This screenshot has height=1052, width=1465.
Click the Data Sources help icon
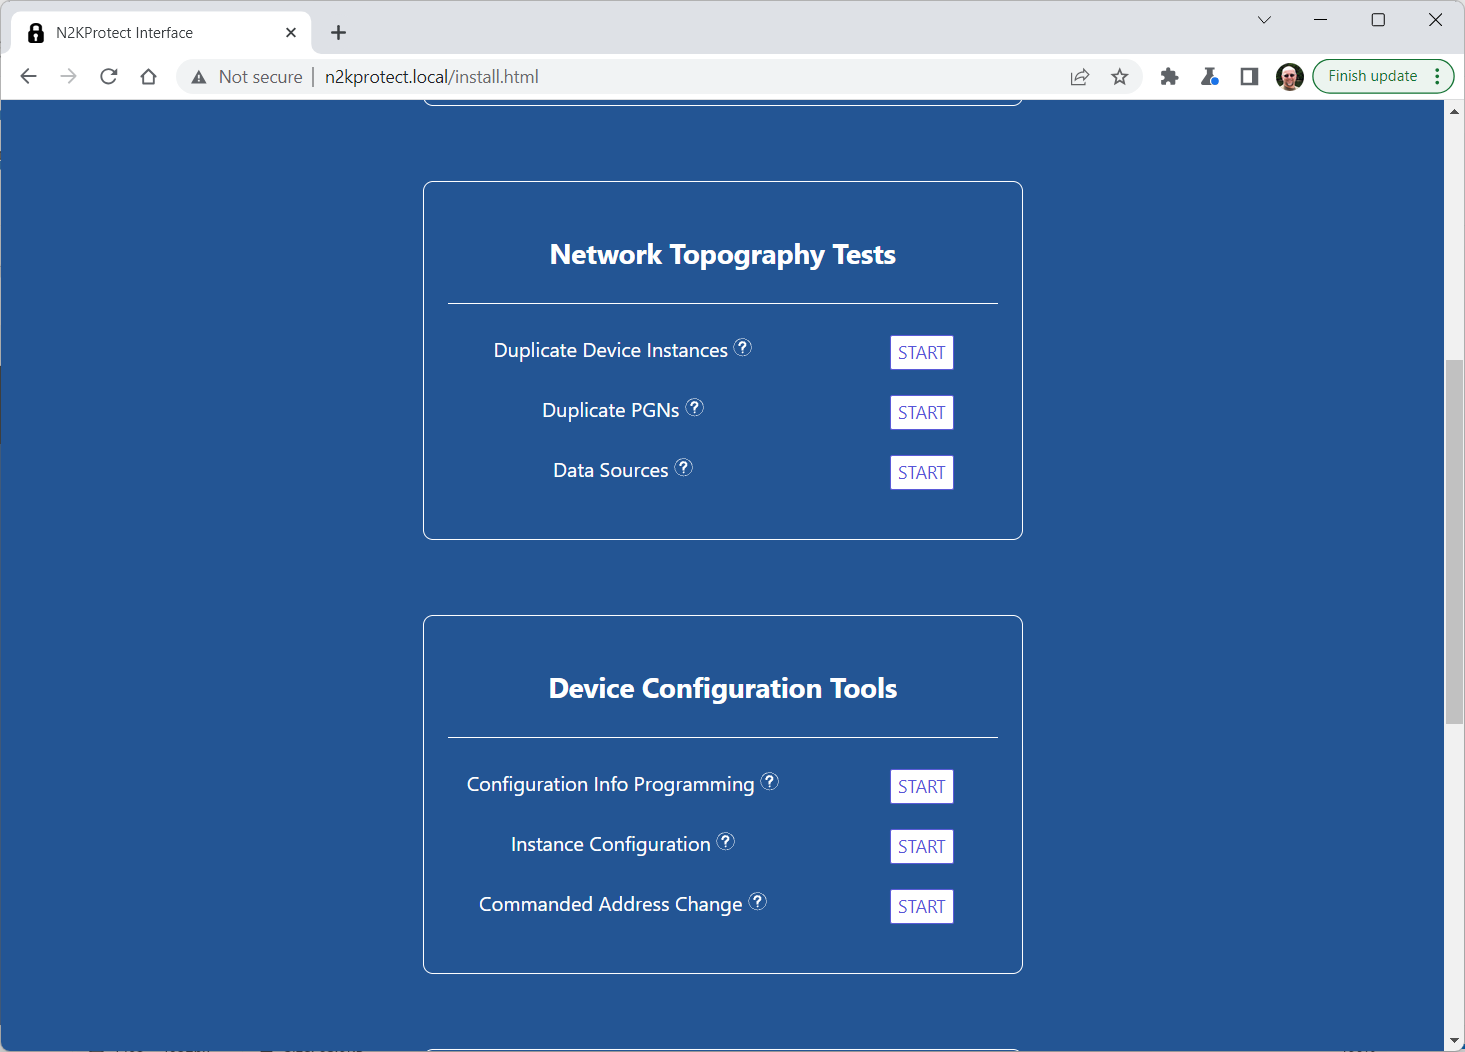(x=683, y=468)
